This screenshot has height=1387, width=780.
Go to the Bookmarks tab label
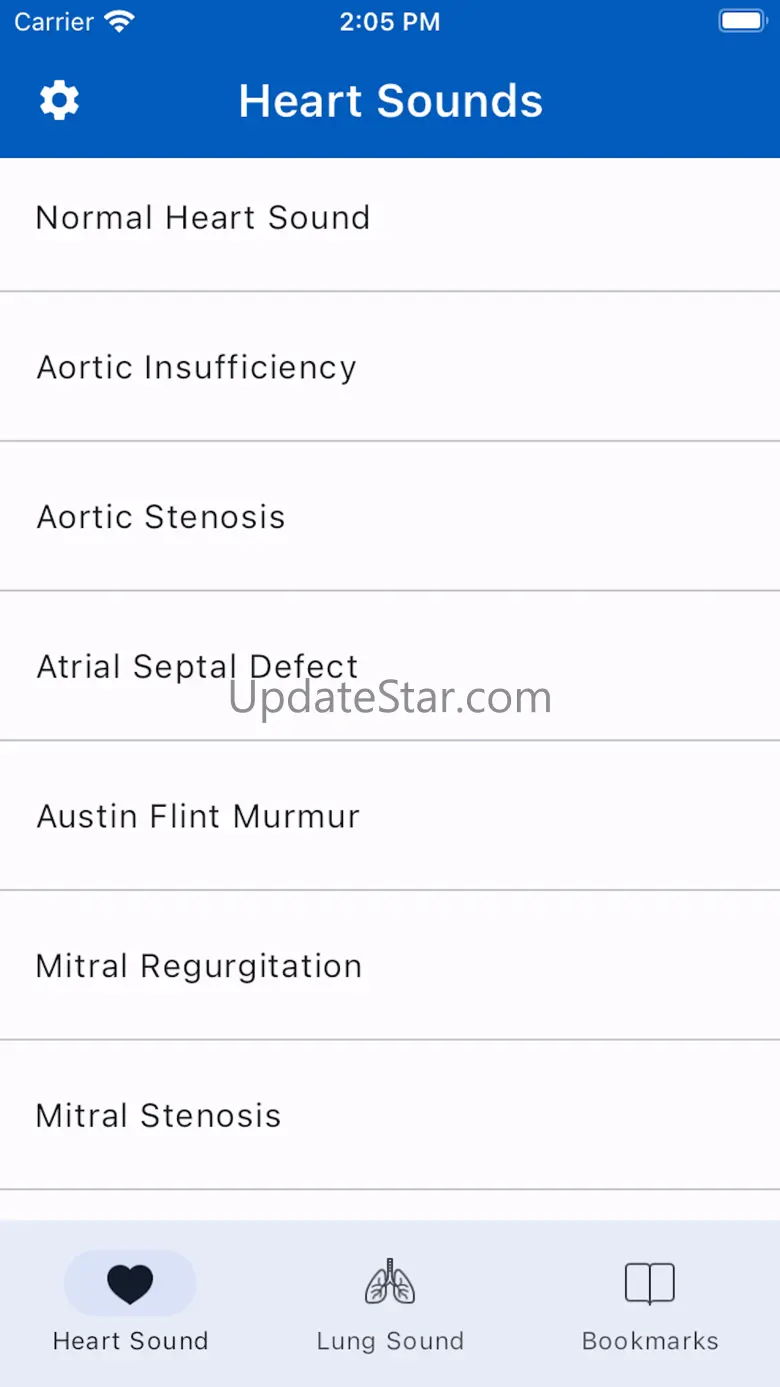point(650,1341)
